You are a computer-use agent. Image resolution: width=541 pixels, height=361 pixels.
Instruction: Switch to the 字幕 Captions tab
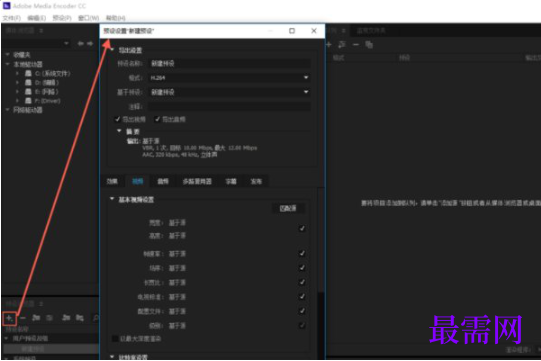point(231,181)
